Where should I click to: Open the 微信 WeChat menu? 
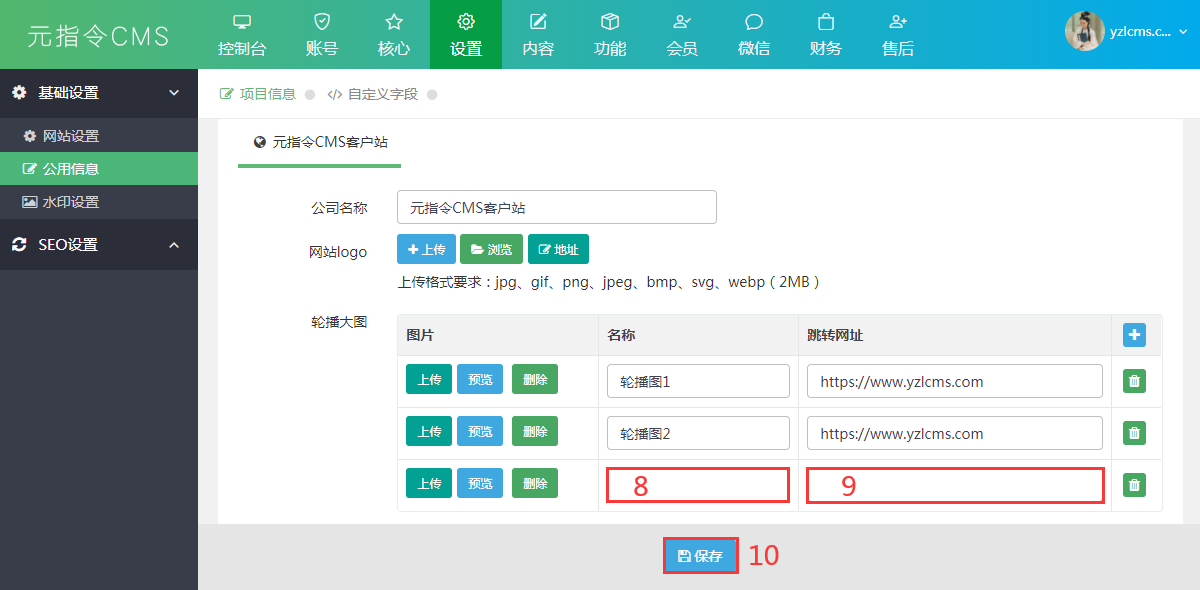click(x=754, y=34)
